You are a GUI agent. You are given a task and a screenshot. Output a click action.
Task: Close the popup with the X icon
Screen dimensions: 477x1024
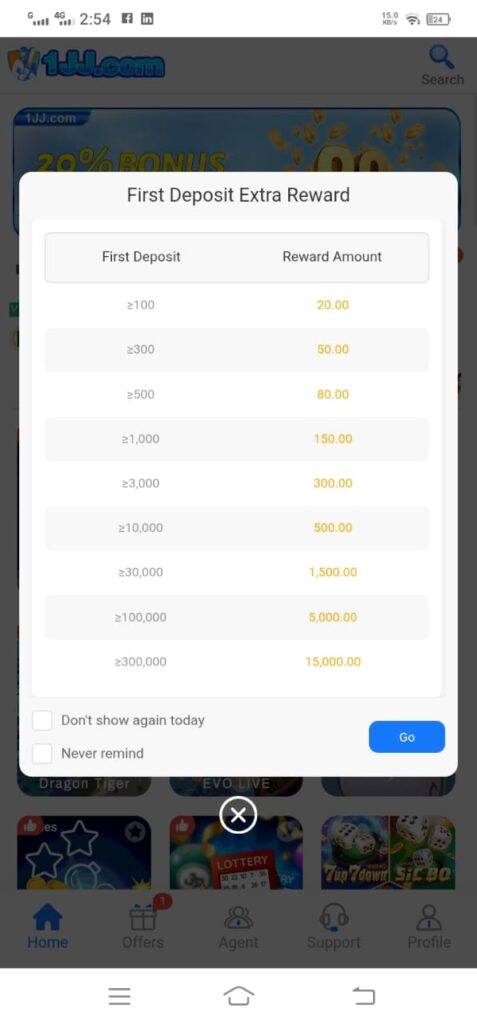coord(238,815)
